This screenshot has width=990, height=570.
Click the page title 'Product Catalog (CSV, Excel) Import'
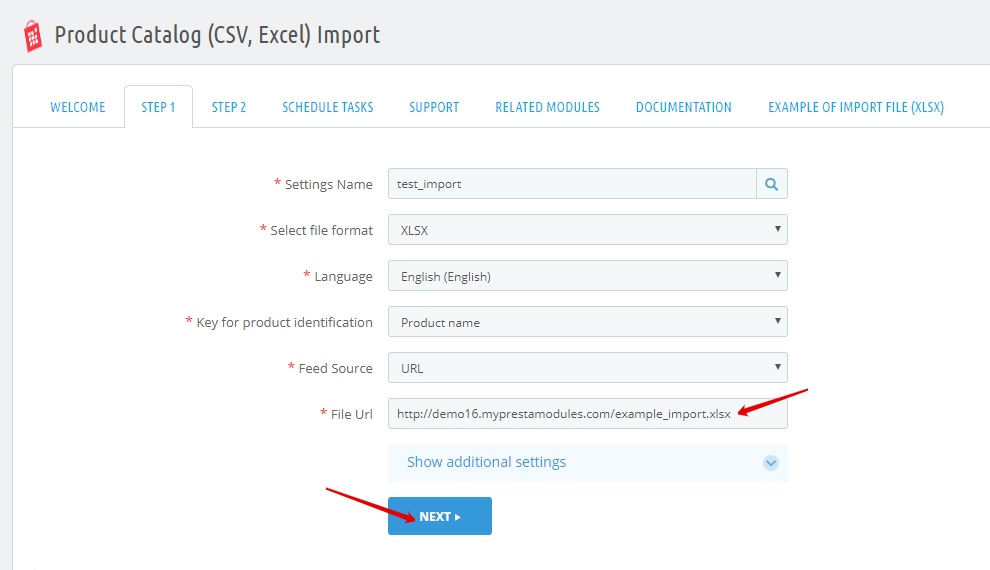(217, 35)
